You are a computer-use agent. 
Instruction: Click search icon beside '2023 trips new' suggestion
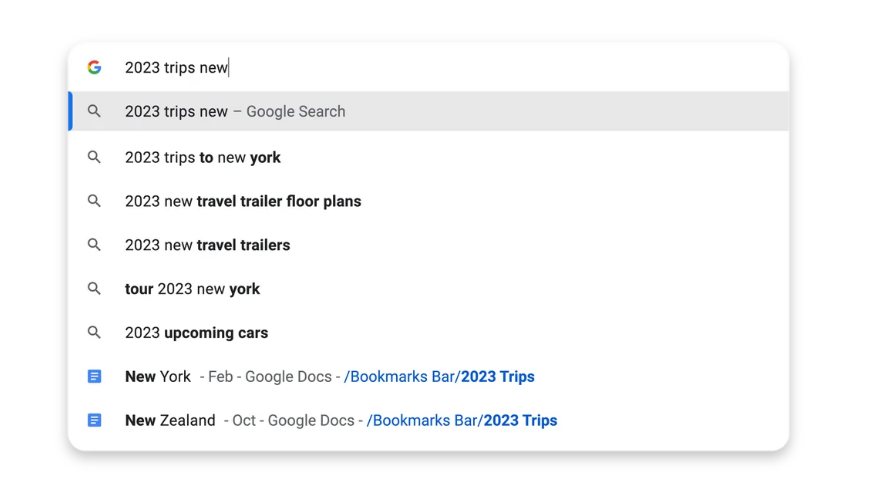pos(94,111)
